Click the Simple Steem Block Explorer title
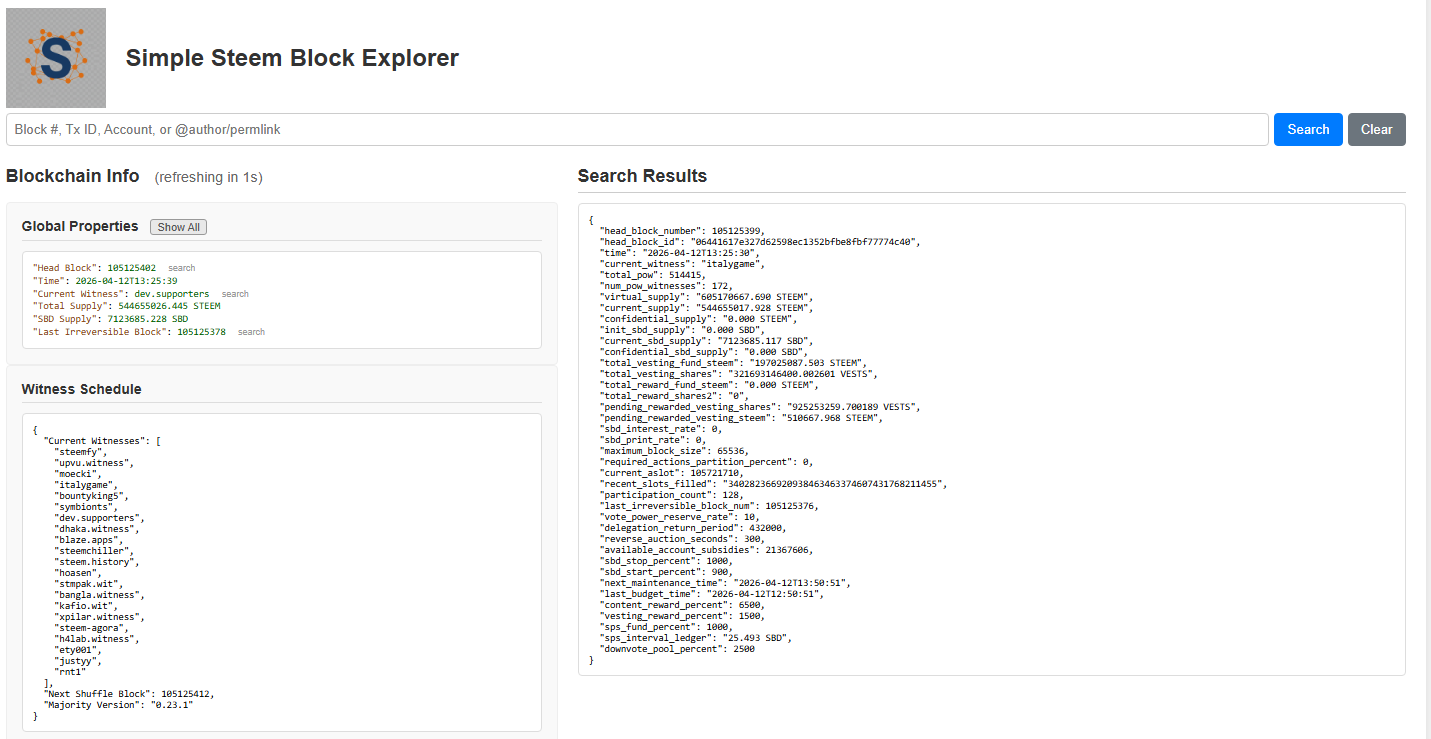The width and height of the screenshot is (1431, 739). tap(292, 58)
